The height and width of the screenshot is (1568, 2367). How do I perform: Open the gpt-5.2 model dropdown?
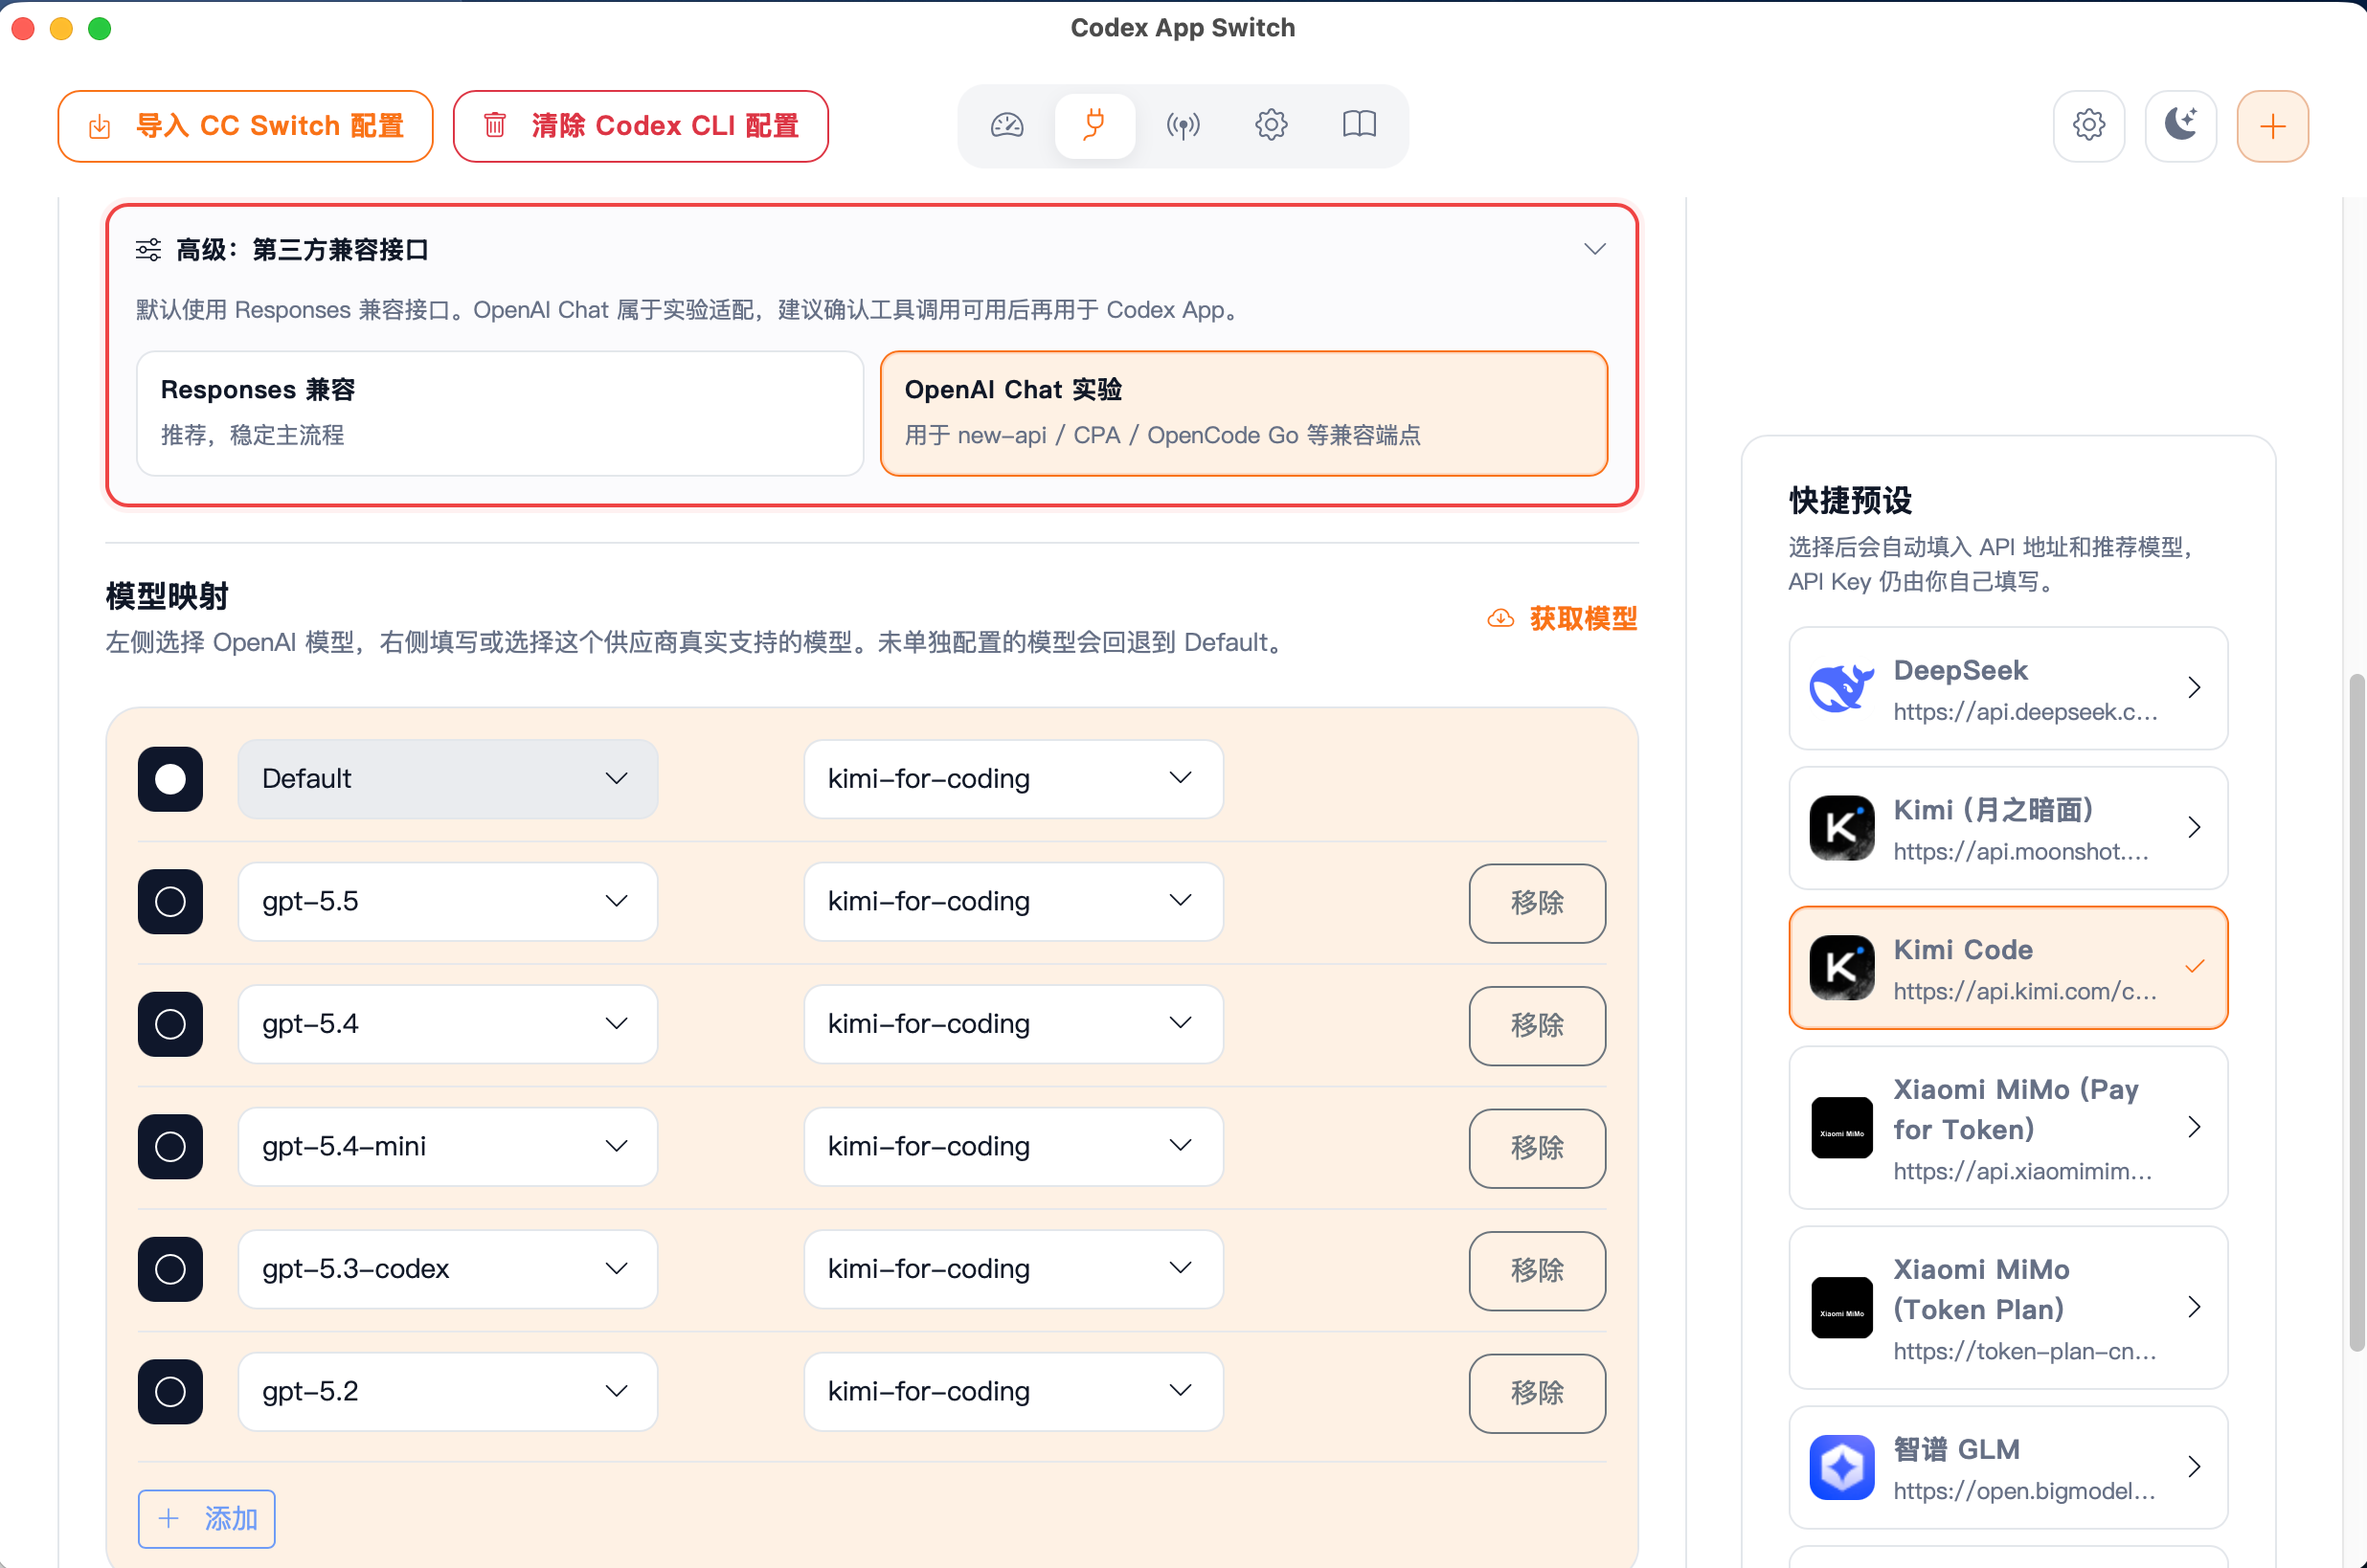(448, 1392)
